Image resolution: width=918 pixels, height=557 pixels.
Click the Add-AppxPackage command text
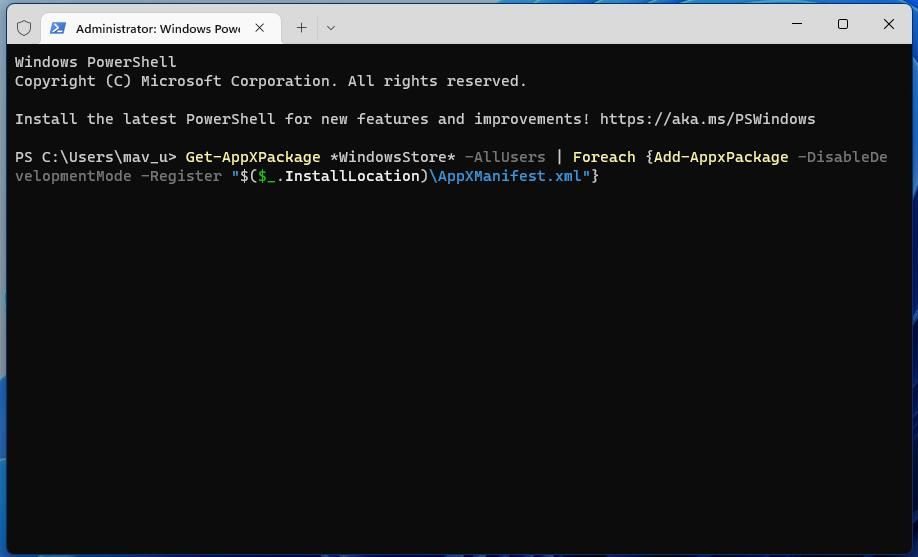[x=721, y=157]
